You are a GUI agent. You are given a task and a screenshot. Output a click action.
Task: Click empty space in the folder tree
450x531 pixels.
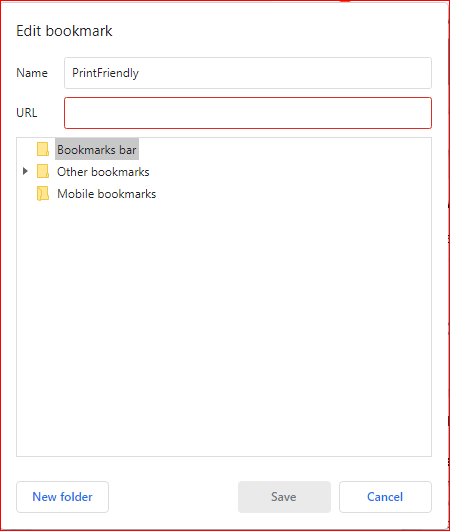224,325
